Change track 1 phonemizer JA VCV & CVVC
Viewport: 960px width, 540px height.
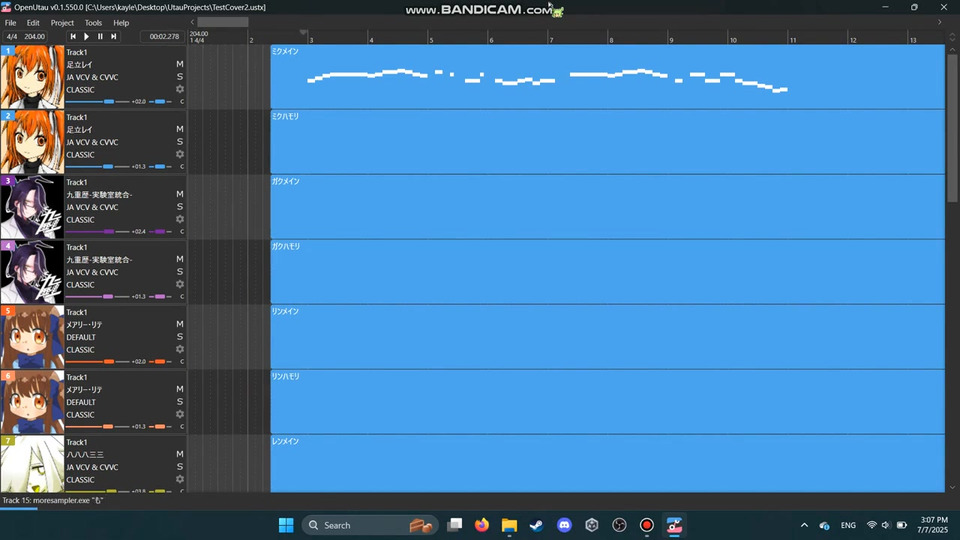[92, 77]
